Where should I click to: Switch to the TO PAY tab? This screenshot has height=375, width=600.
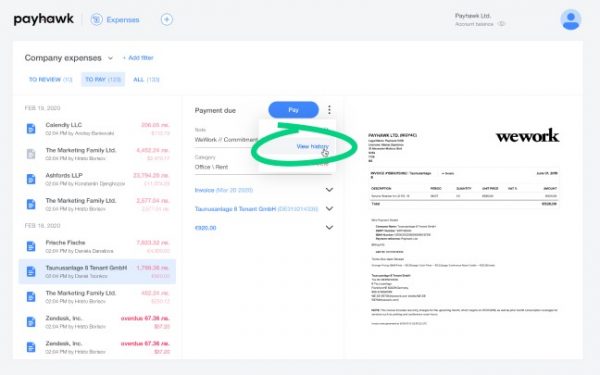pyautogui.click(x=103, y=79)
